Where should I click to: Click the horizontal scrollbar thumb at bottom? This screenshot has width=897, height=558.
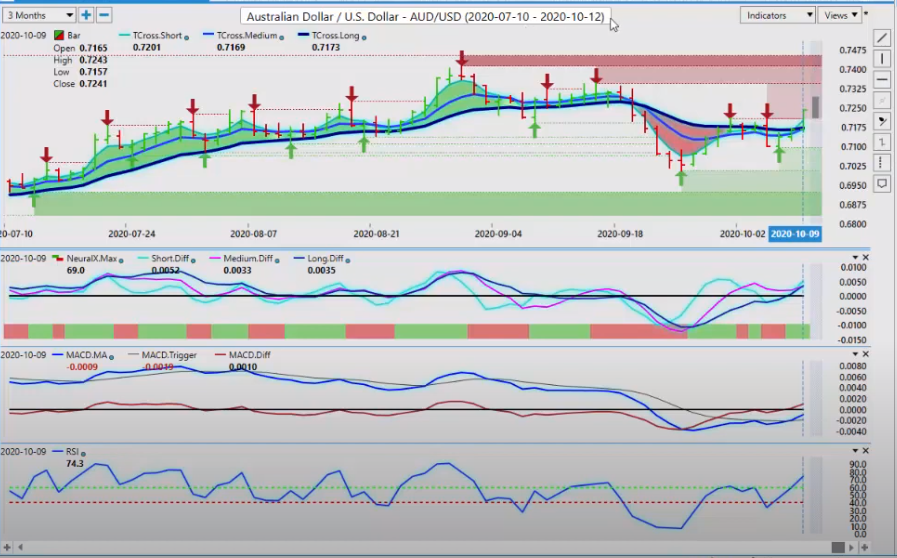(838, 548)
